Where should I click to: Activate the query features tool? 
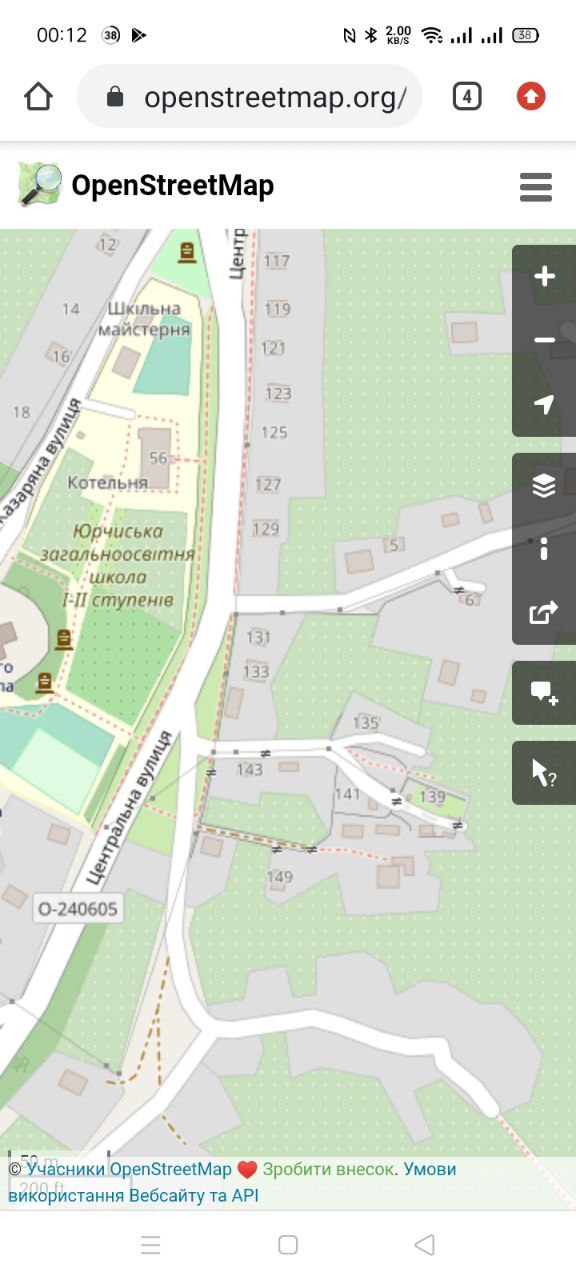coord(544,772)
